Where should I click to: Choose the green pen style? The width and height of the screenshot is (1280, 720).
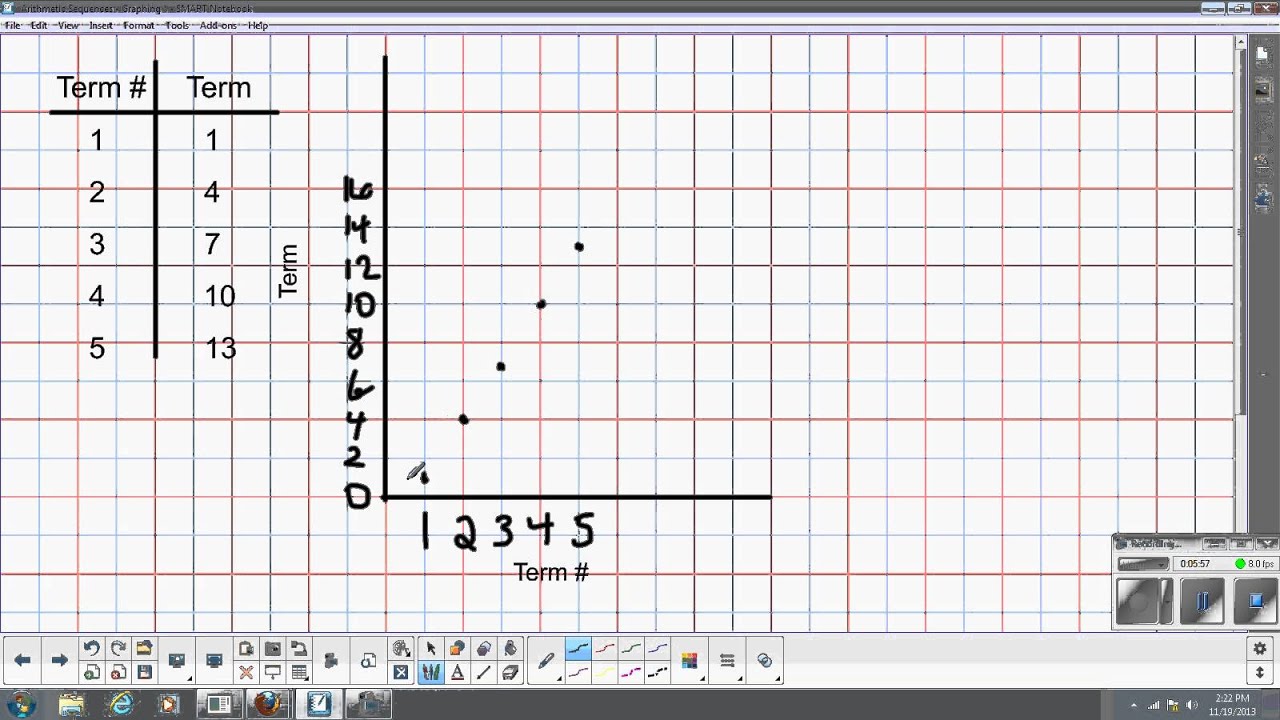tap(631, 648)
